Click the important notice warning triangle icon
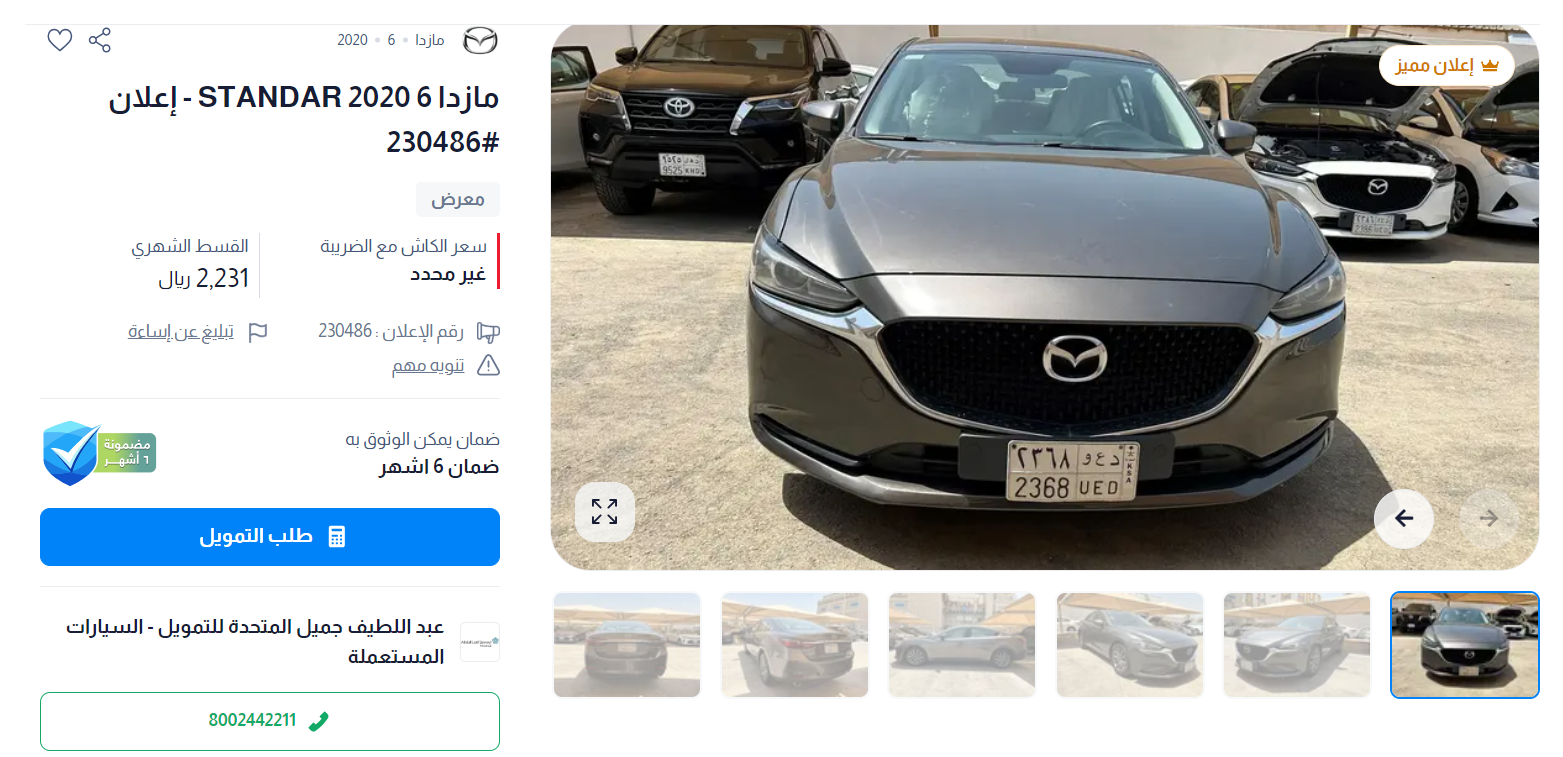The height and width of the screenshot is (757, 1563). (488, 365)
